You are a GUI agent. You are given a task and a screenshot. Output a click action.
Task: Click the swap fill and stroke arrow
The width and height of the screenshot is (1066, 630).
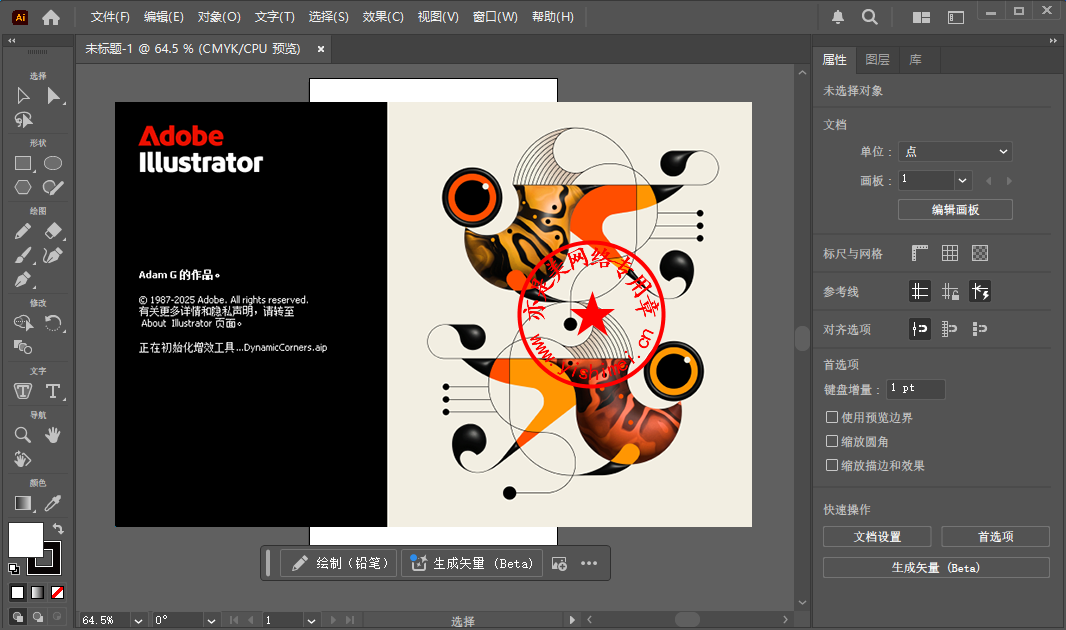[58, 528]
